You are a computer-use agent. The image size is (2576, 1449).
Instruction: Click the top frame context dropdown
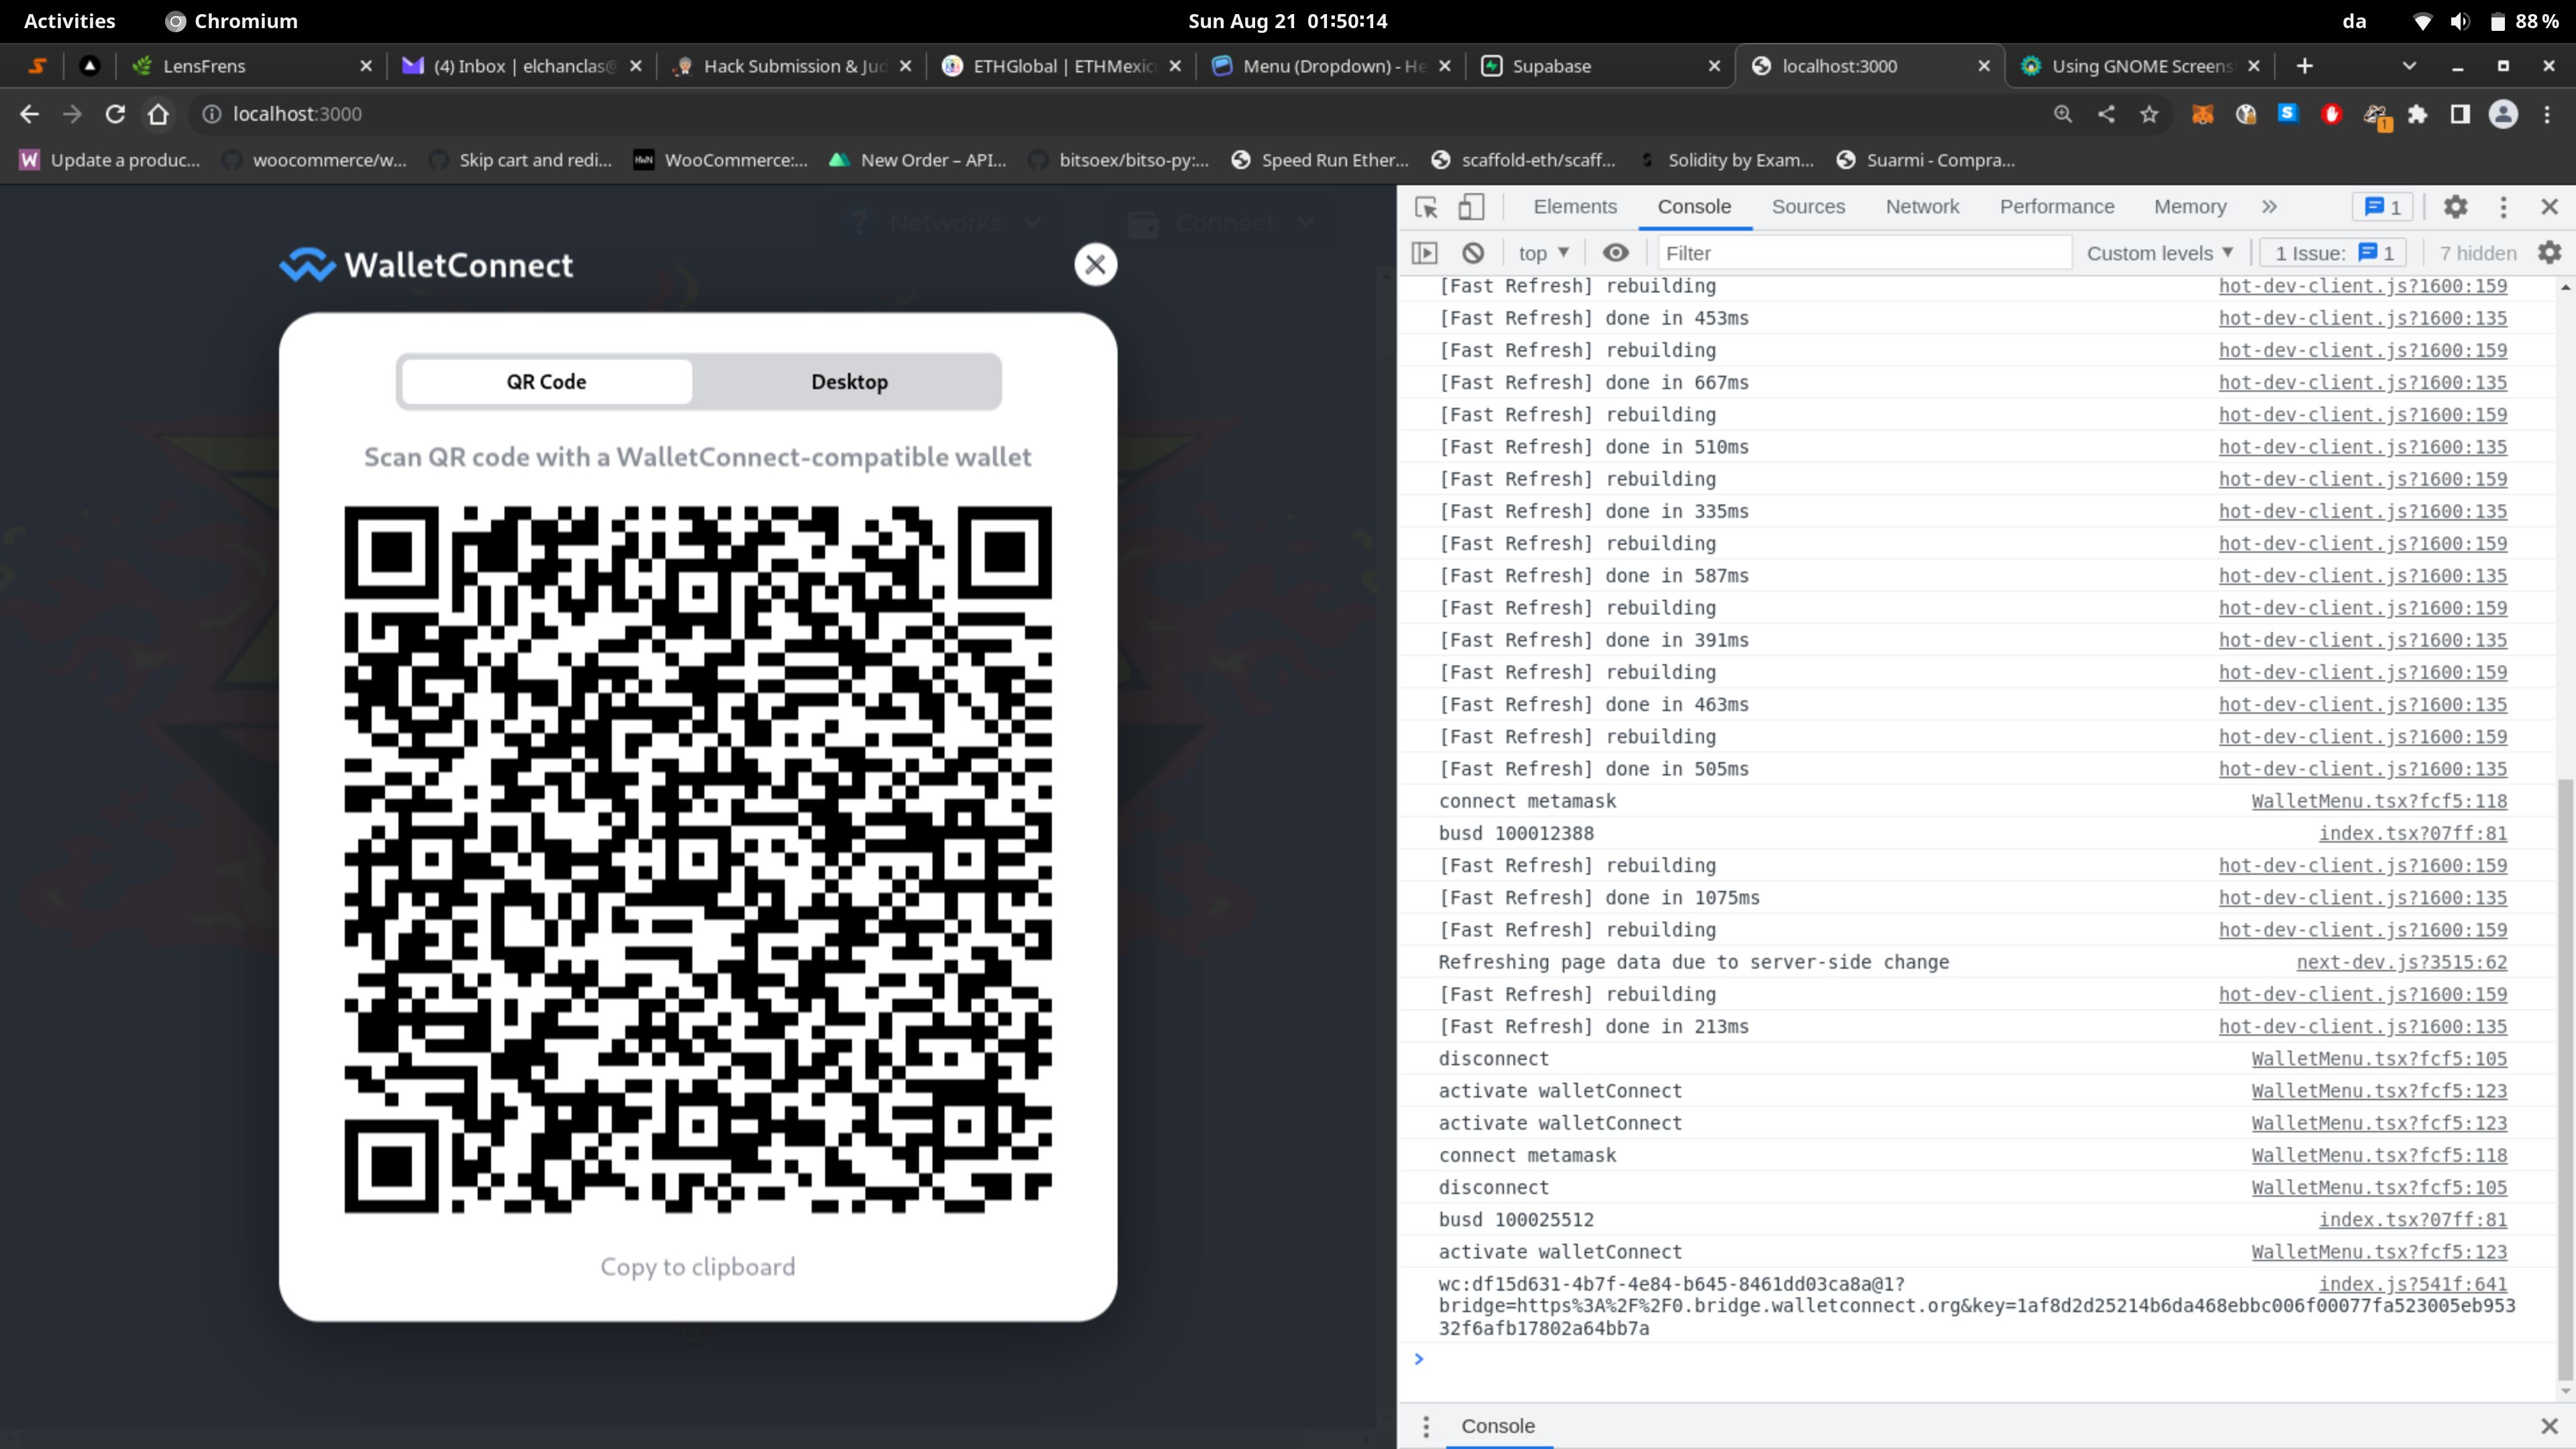[1540, 252]
